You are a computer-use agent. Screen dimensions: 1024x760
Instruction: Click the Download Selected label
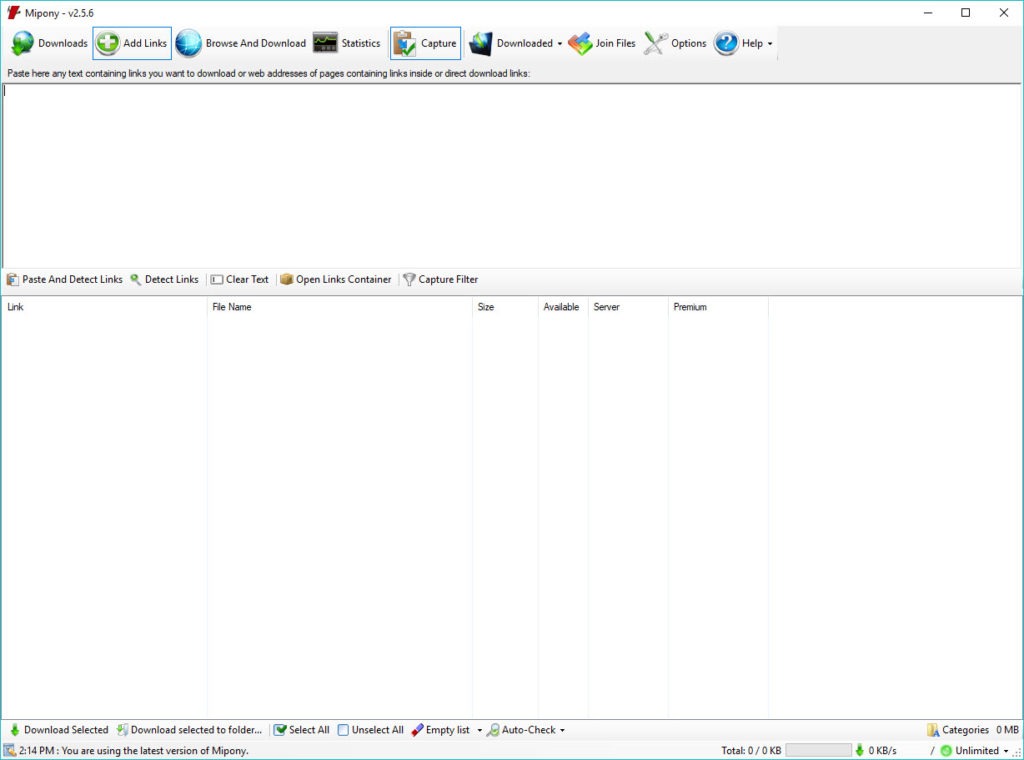click(66, 730)
